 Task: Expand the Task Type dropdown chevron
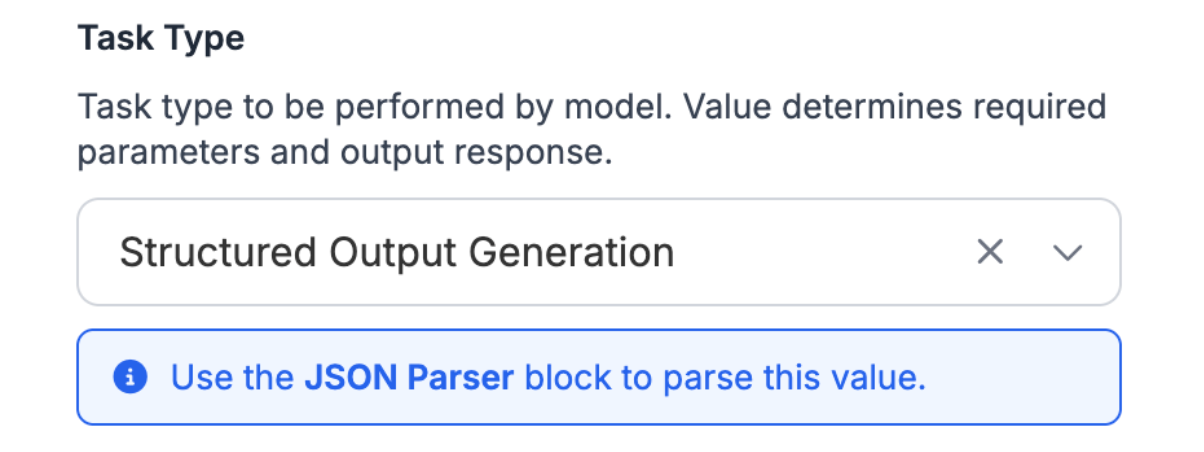(x=1068, y=253)
